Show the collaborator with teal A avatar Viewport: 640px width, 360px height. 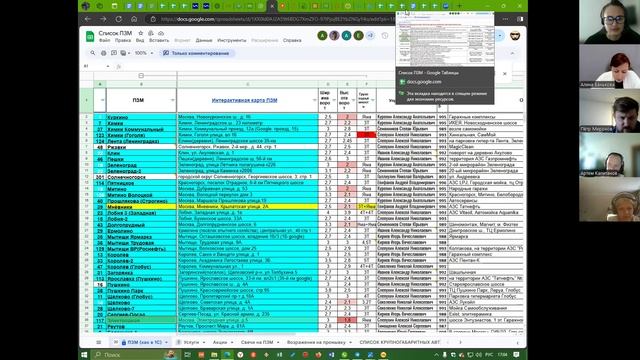[346, 36]
